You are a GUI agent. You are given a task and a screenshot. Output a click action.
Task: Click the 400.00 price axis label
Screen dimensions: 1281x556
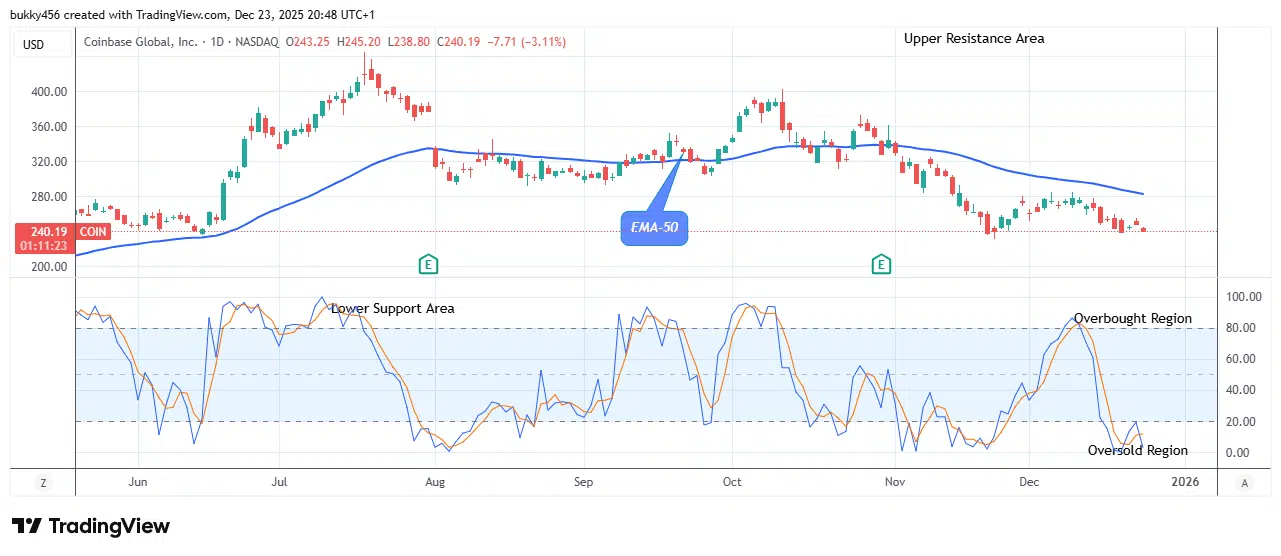tap(47, 91)
